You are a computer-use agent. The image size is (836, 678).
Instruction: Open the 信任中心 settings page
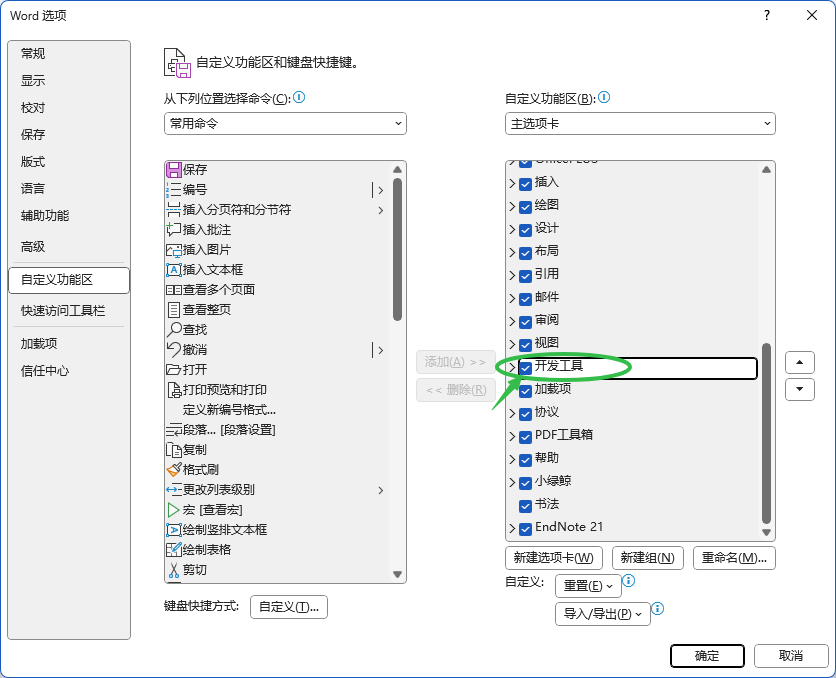(x=45, y=370)
